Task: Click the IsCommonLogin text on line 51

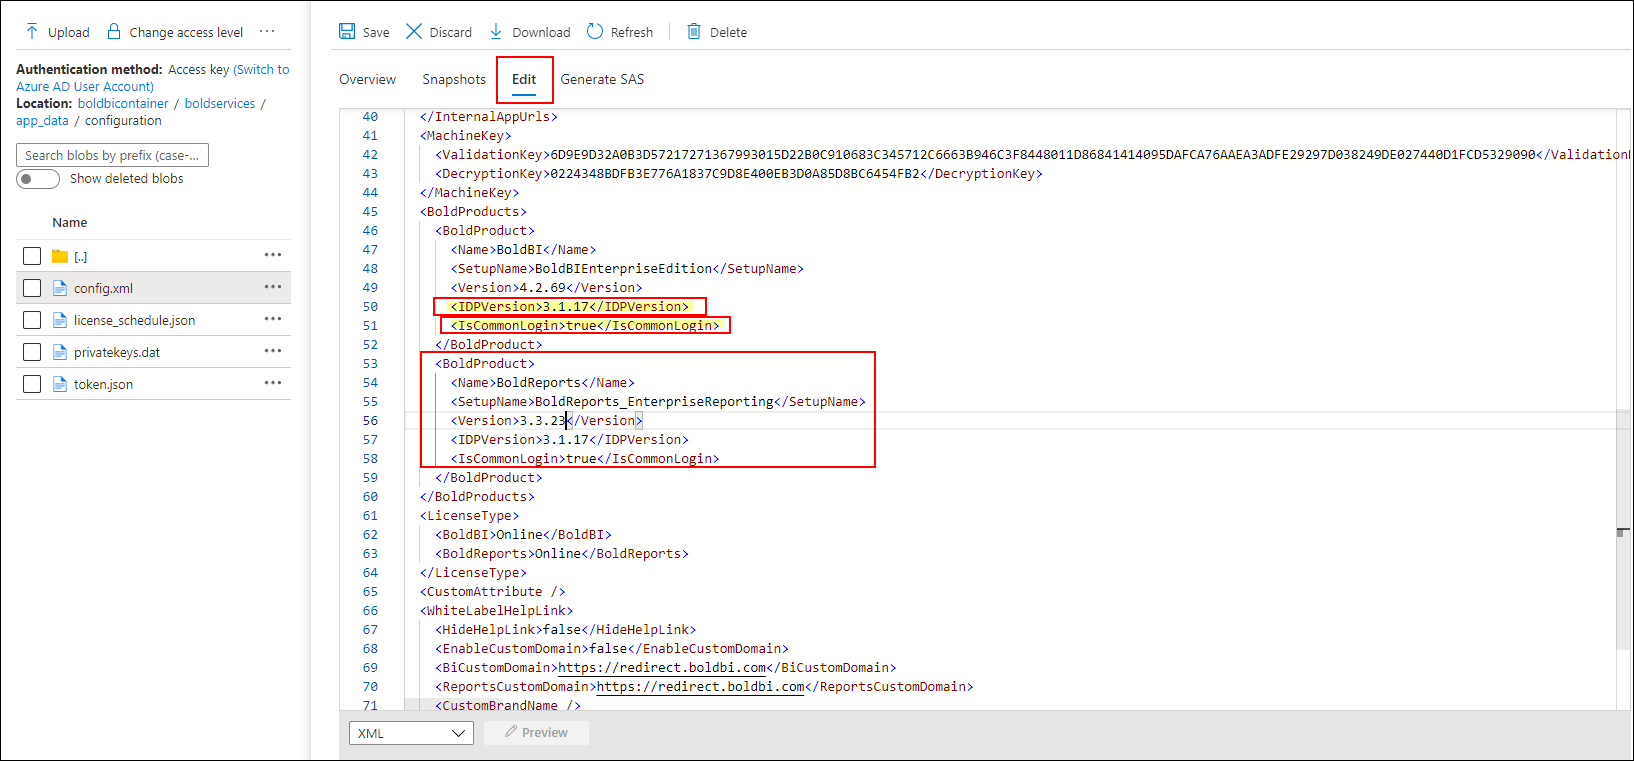Action: (584, 325)
